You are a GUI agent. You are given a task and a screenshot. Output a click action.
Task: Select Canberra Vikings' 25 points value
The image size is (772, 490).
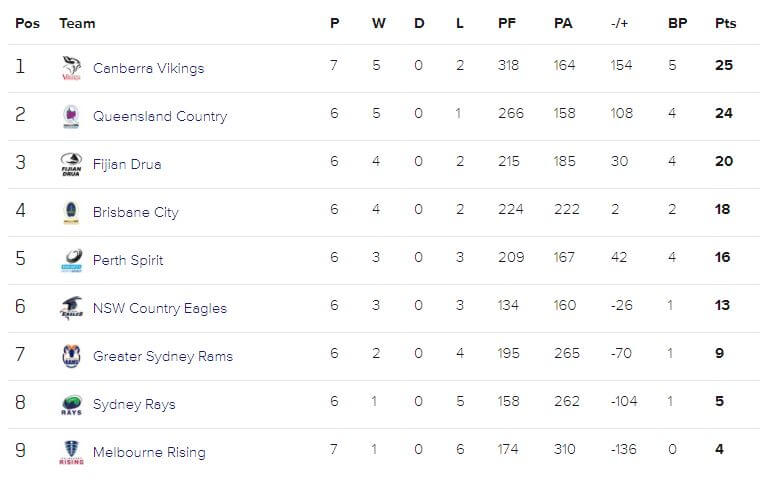click(x=724, y=65)
